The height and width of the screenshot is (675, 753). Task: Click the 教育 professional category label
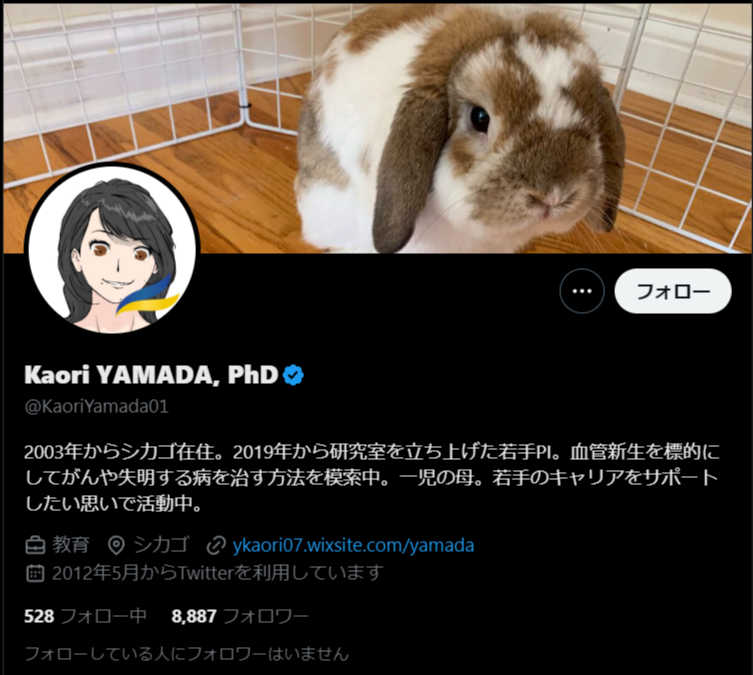tap(71, 545)
